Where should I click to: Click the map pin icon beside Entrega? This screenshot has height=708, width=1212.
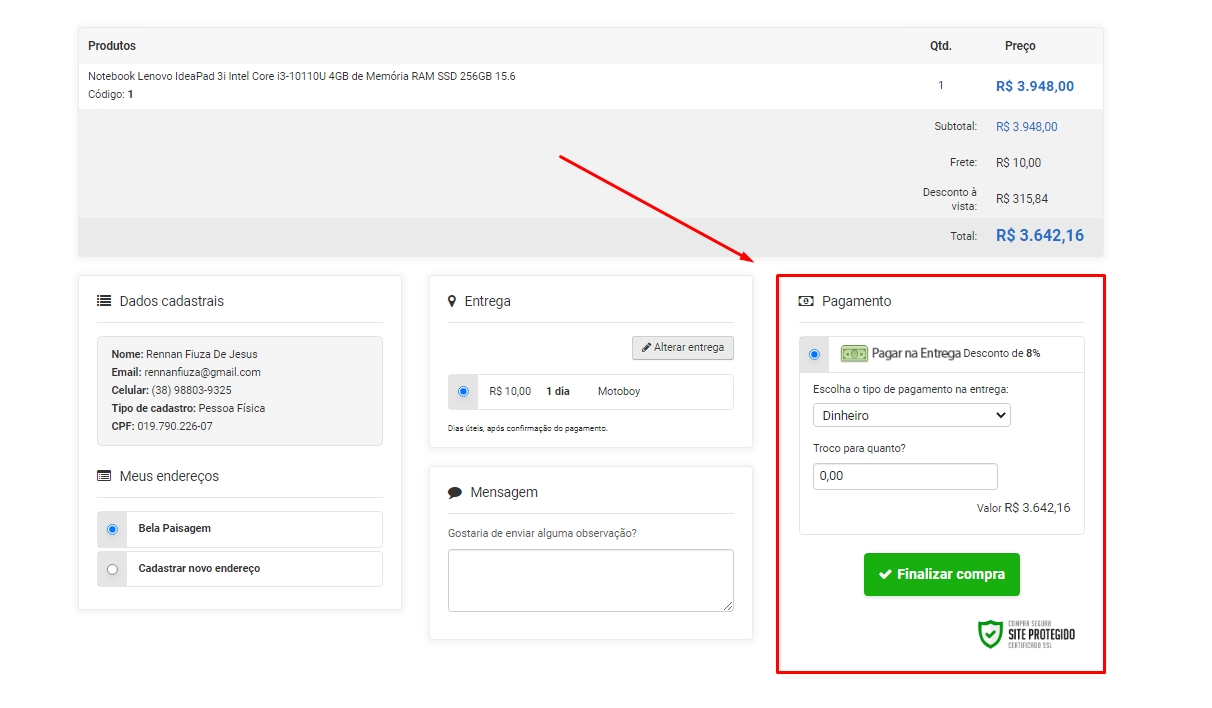coord(453,301)
